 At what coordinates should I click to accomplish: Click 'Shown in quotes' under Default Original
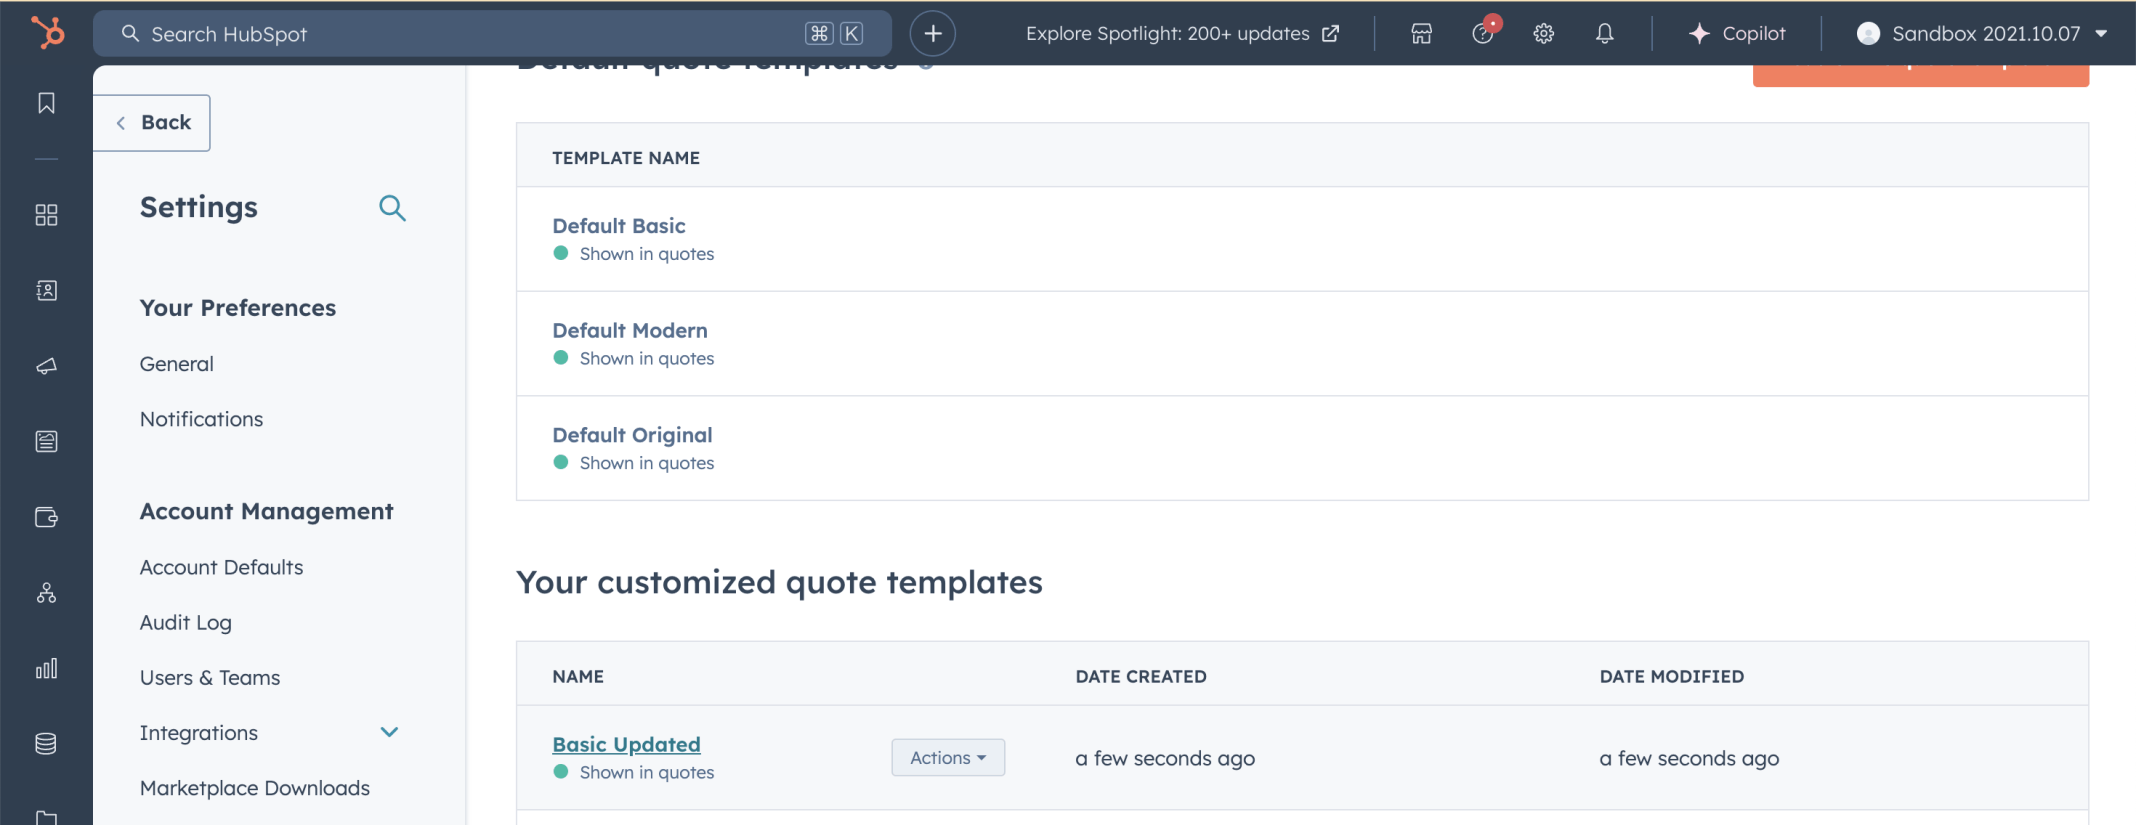pos(647,463)
